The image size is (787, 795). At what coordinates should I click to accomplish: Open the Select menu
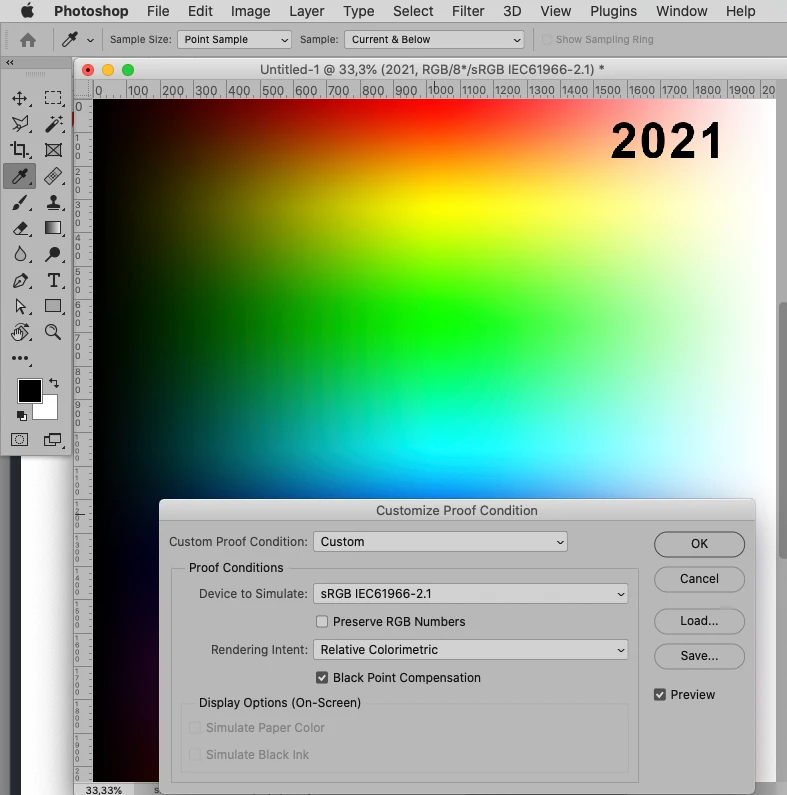[413, 11]
